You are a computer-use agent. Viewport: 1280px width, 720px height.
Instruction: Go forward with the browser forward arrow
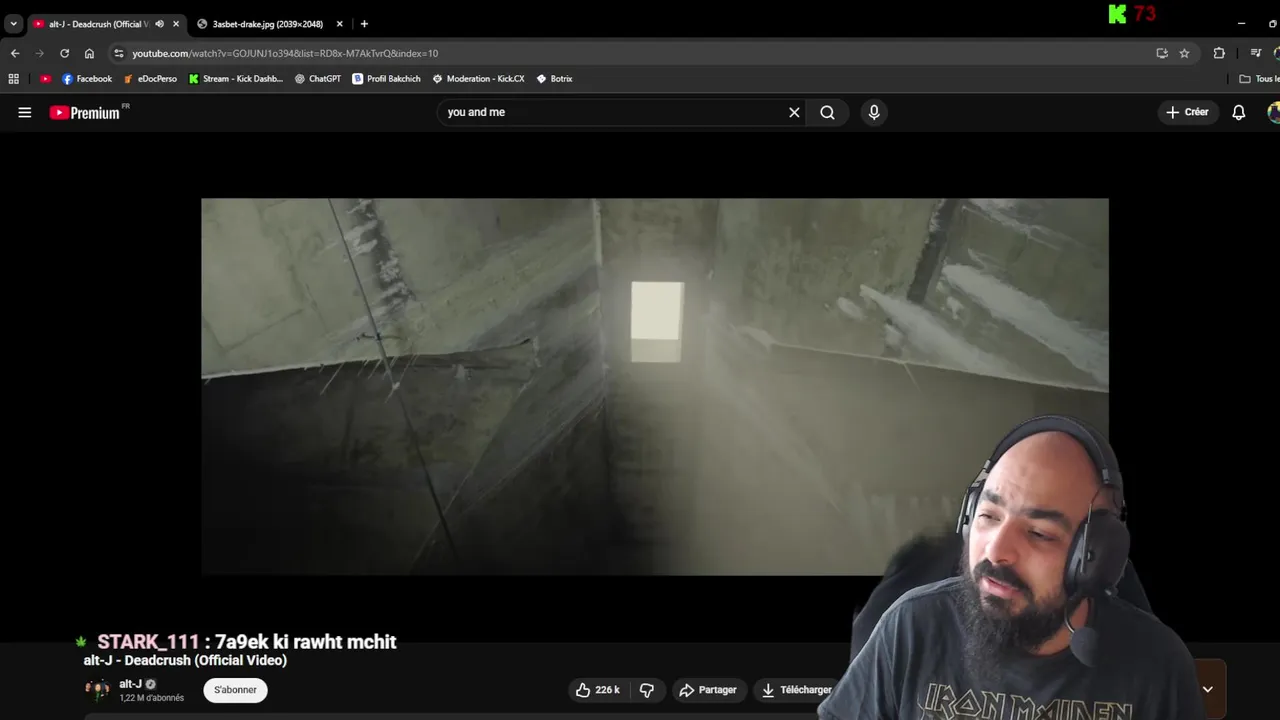coord(40,53)
